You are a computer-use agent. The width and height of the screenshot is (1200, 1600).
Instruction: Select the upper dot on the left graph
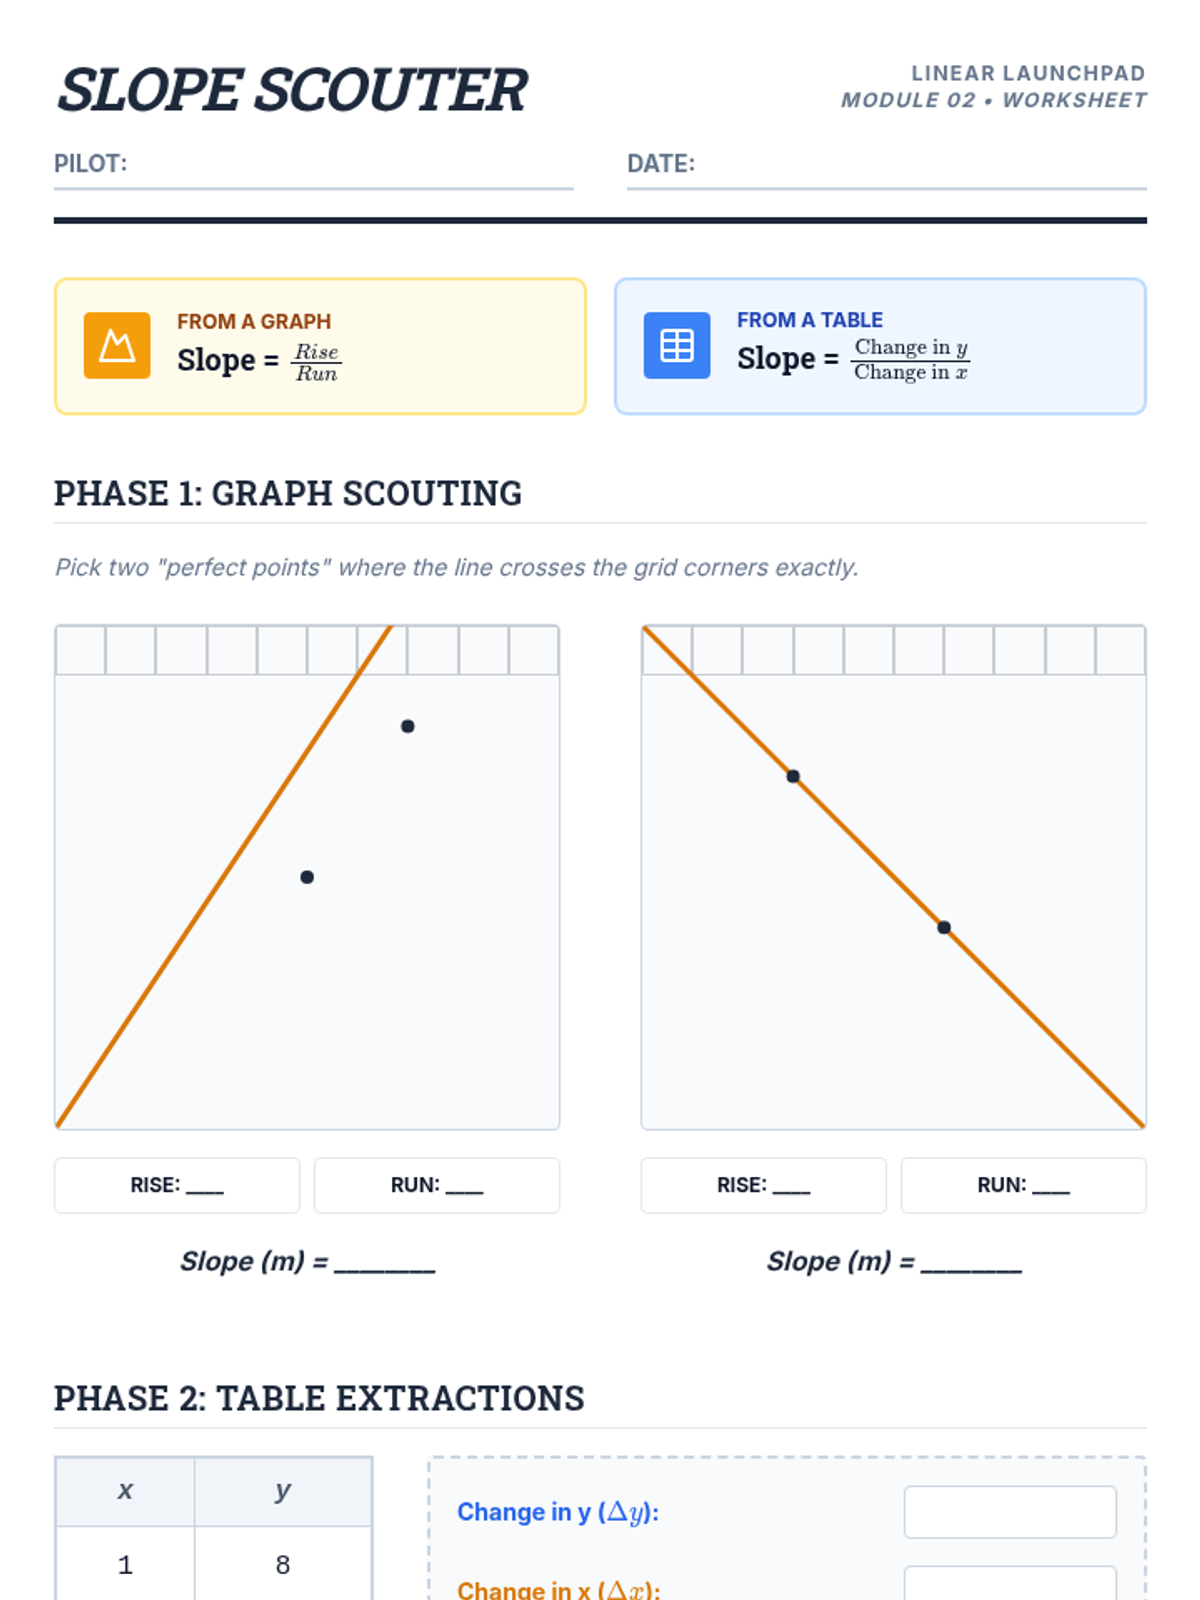[x=408, y=727]
